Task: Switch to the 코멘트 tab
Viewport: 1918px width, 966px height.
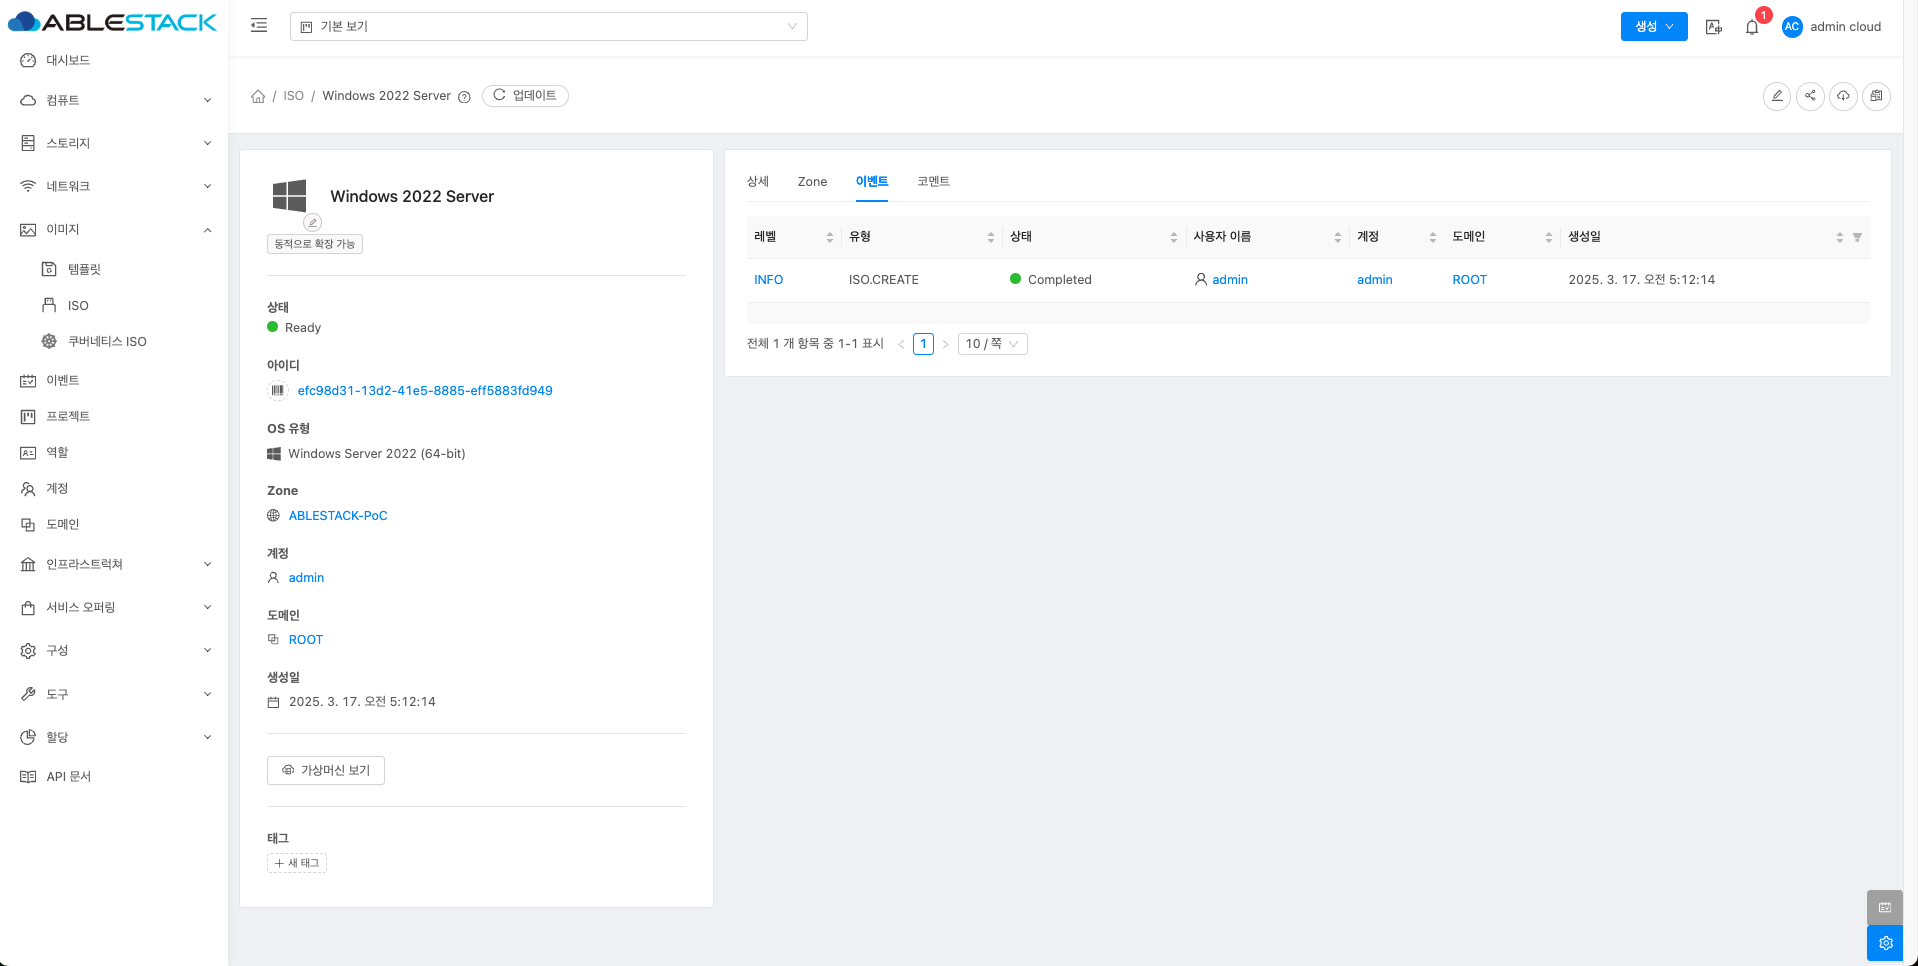Action: [933, 182]
